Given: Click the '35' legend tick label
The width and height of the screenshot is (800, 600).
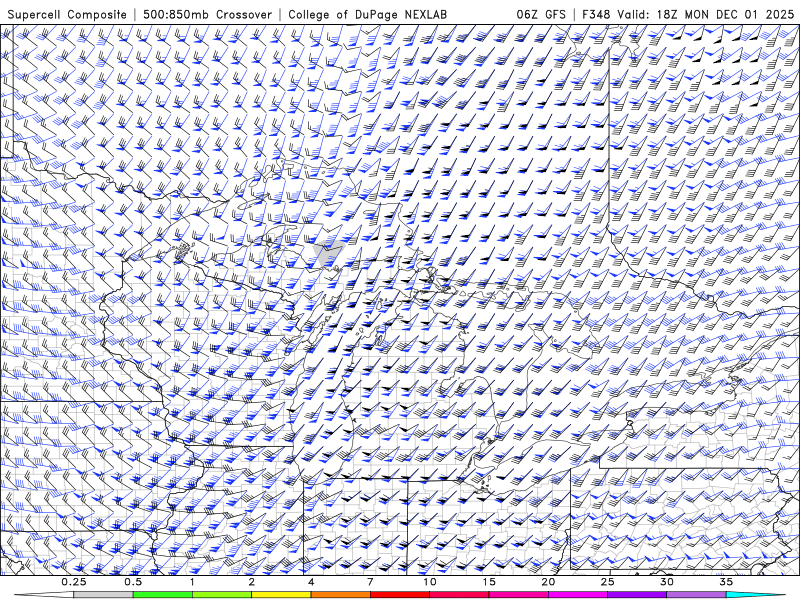Looking at the screenshot, I should coord(726,582).
